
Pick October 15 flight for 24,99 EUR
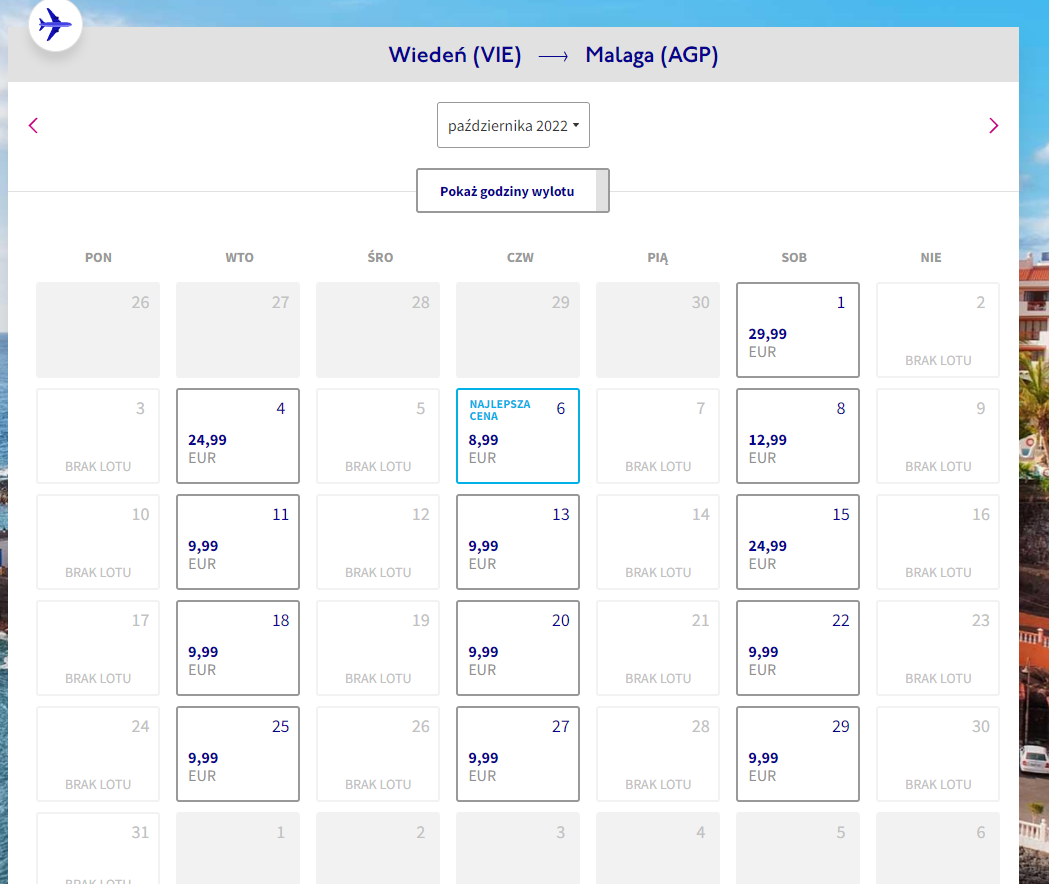pos(797,542)
